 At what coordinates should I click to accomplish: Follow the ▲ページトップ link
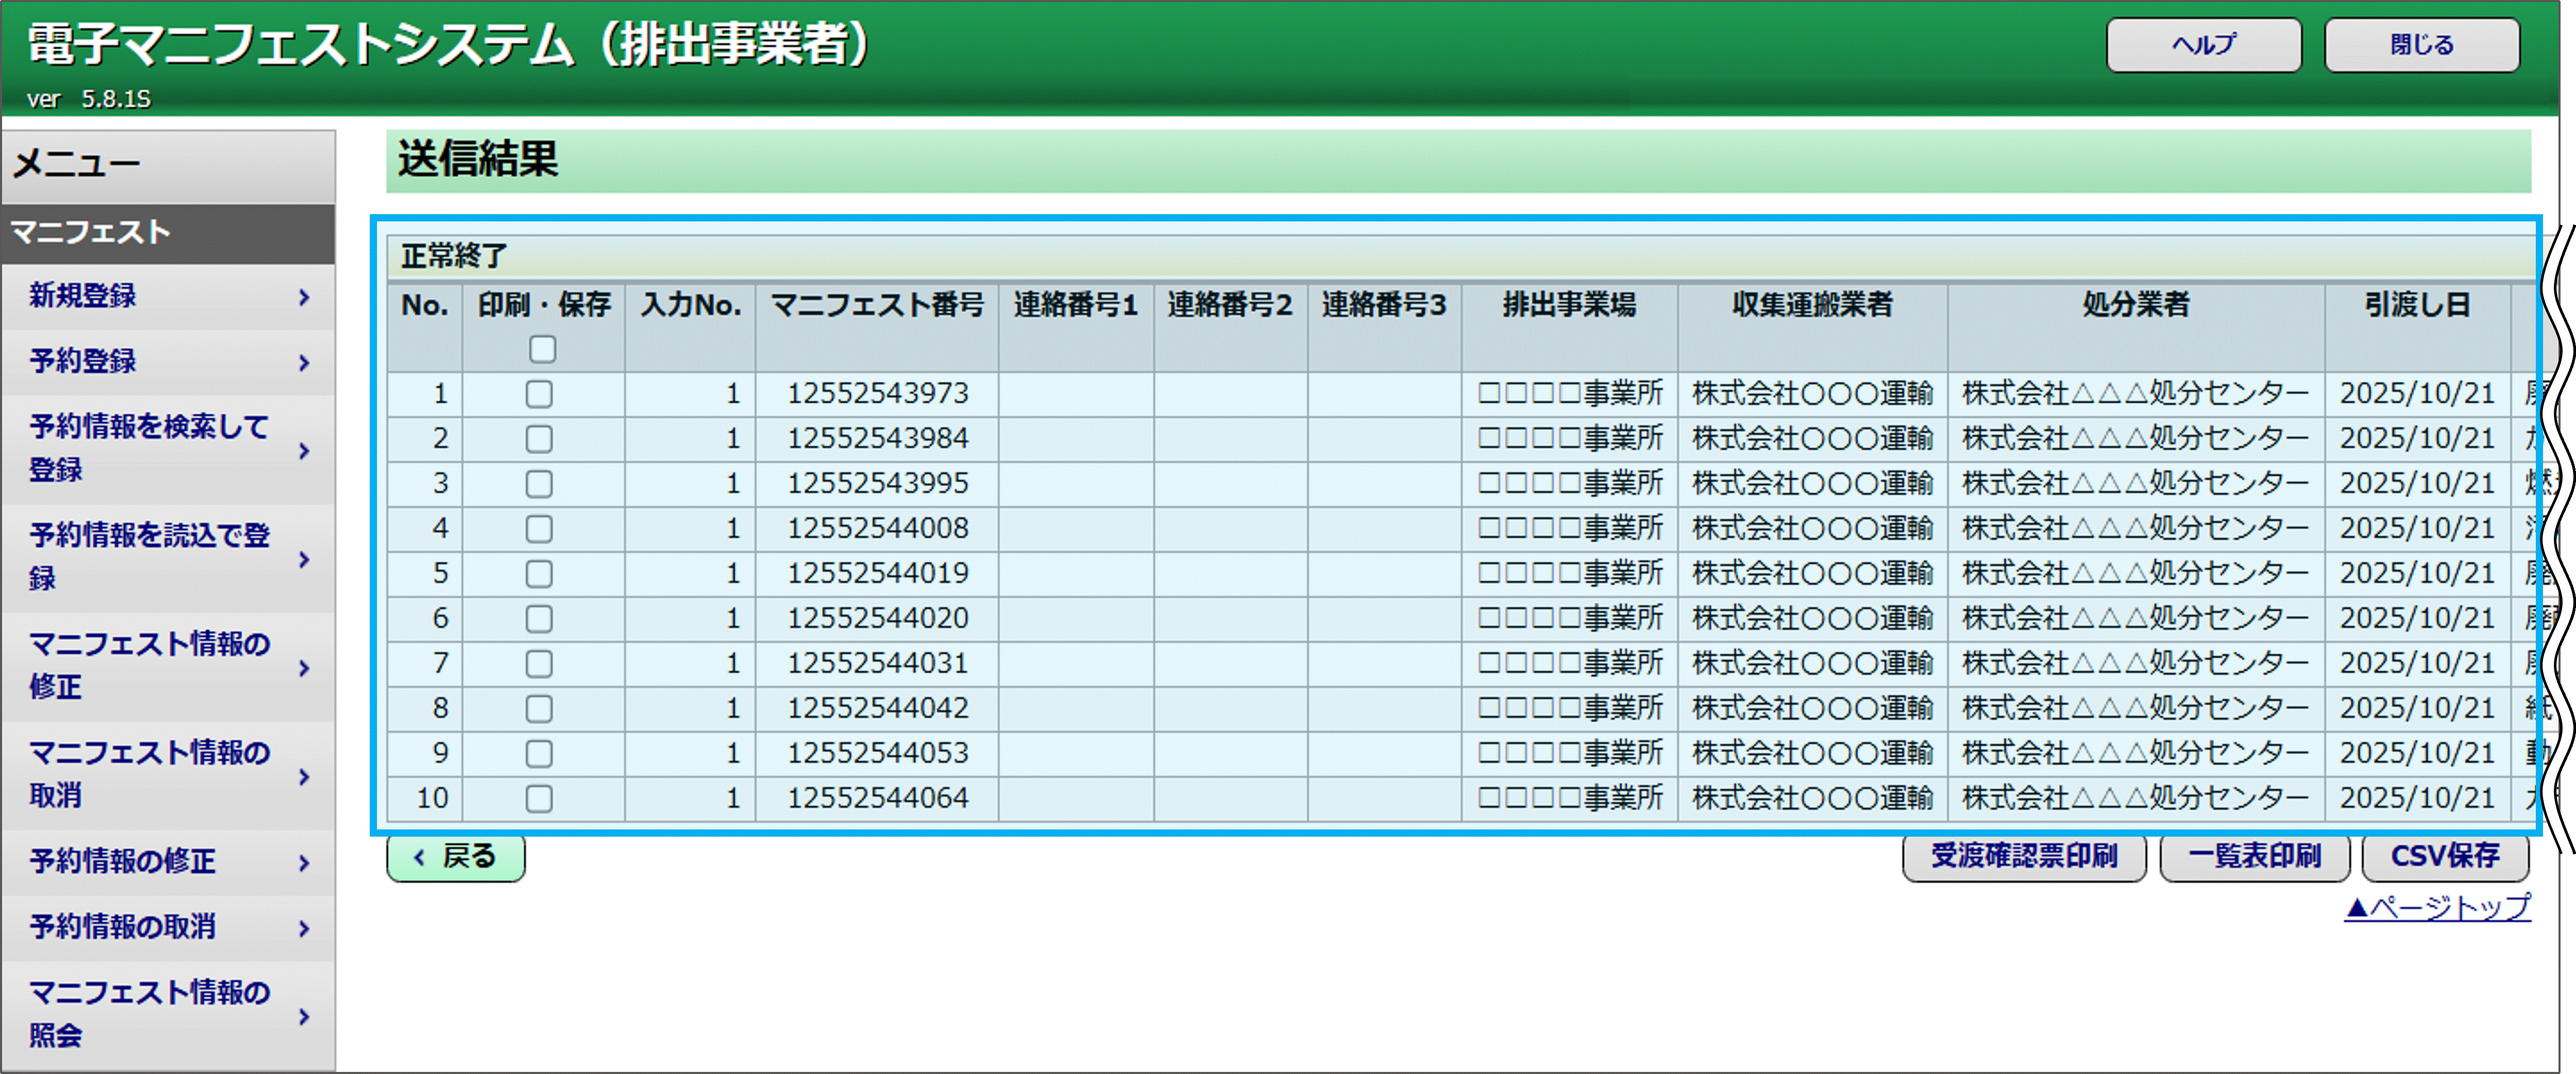2437,907
